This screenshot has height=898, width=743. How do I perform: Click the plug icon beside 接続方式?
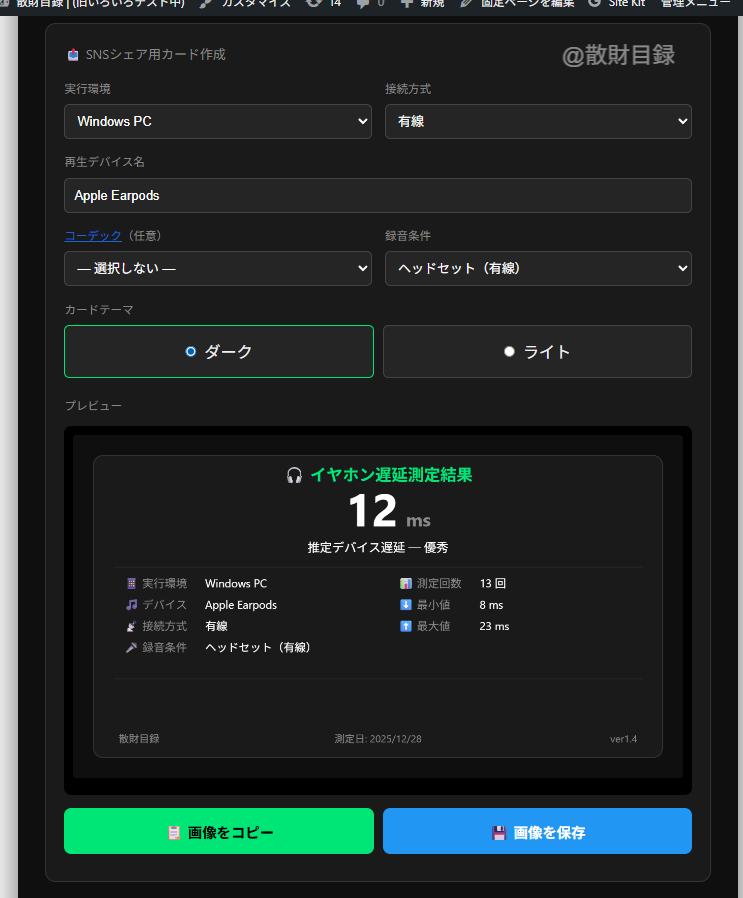(x=131, y=626)
